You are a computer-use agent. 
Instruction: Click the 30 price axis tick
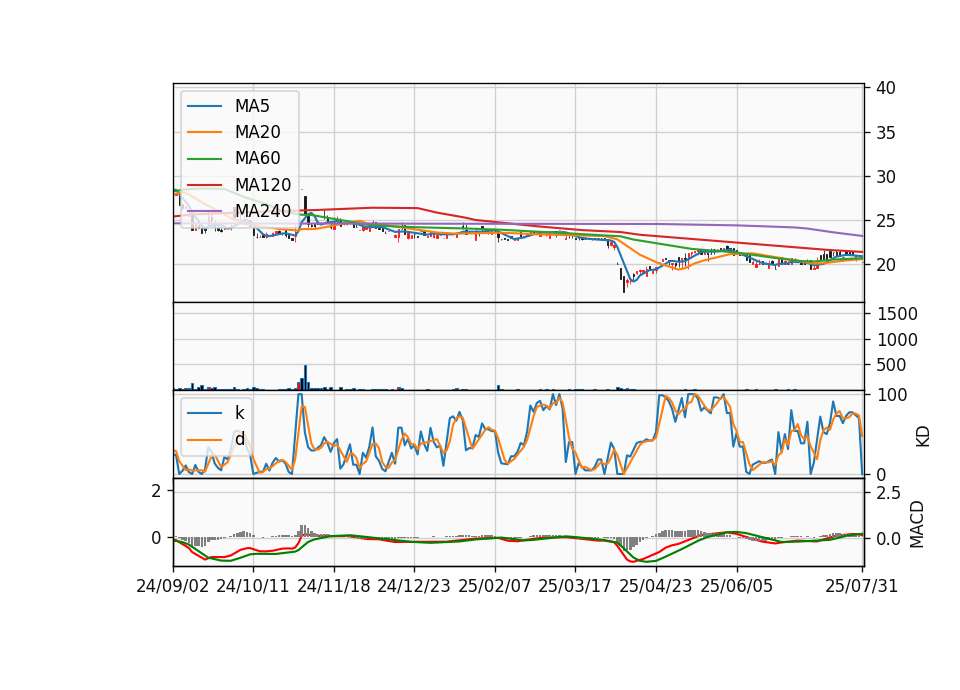[x=885, y=177]
